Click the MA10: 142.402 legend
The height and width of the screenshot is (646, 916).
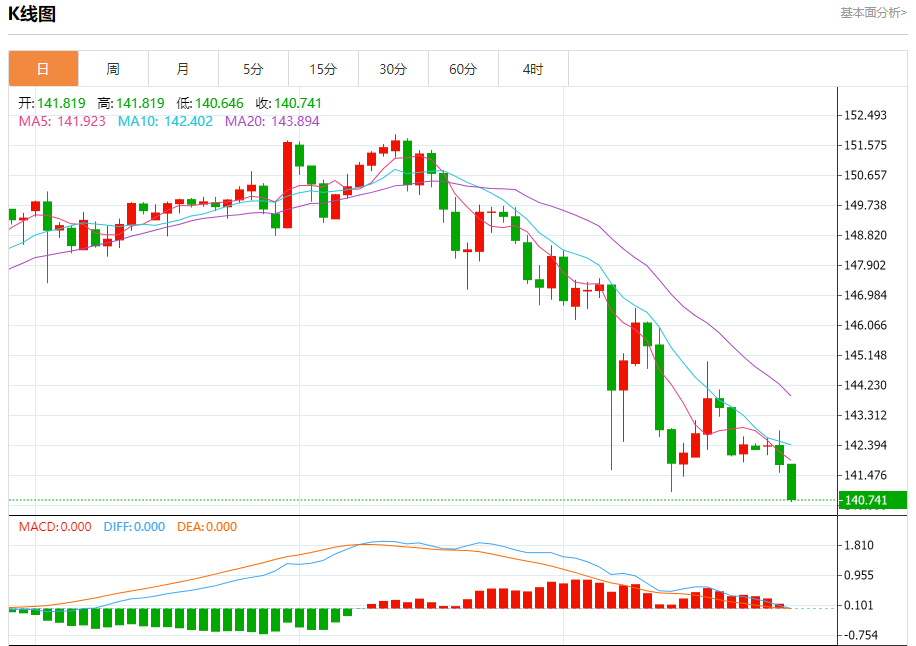point(165,121)
